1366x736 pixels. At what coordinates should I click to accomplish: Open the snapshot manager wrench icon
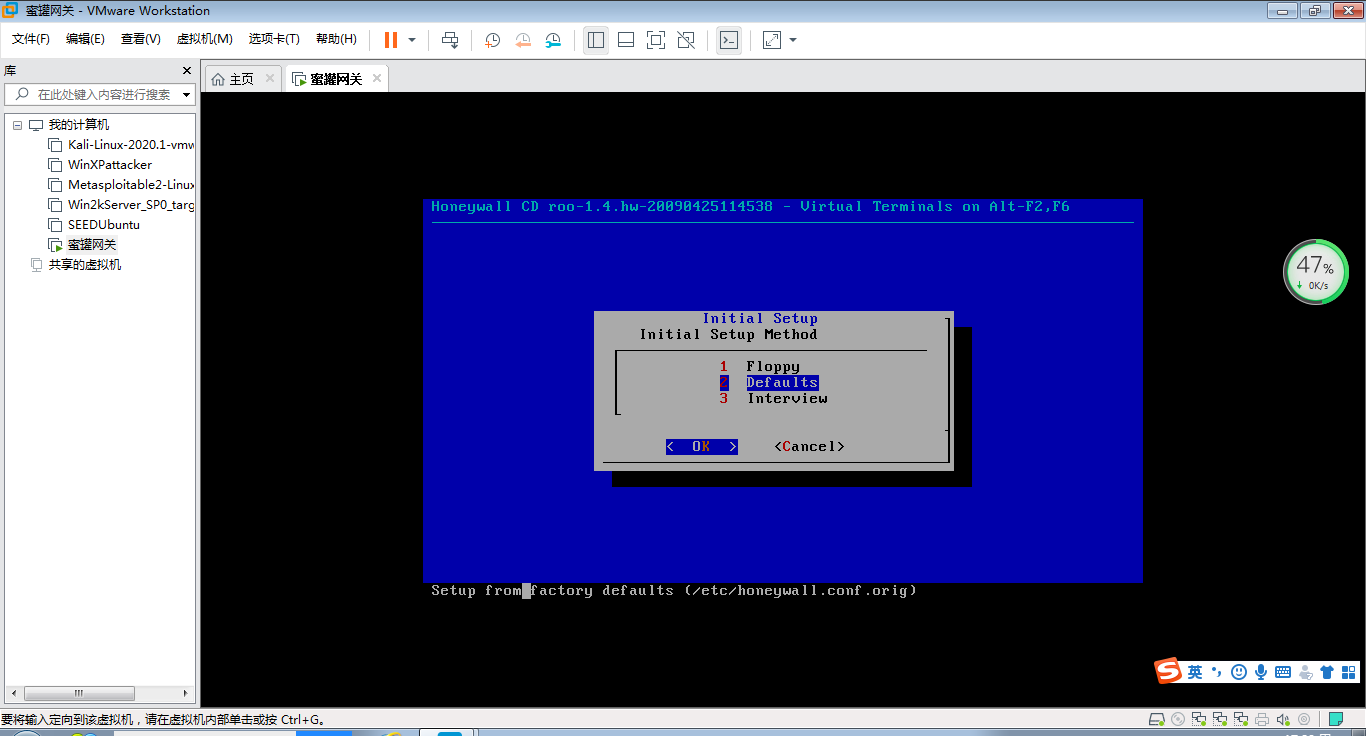click(x=553, y=40)
